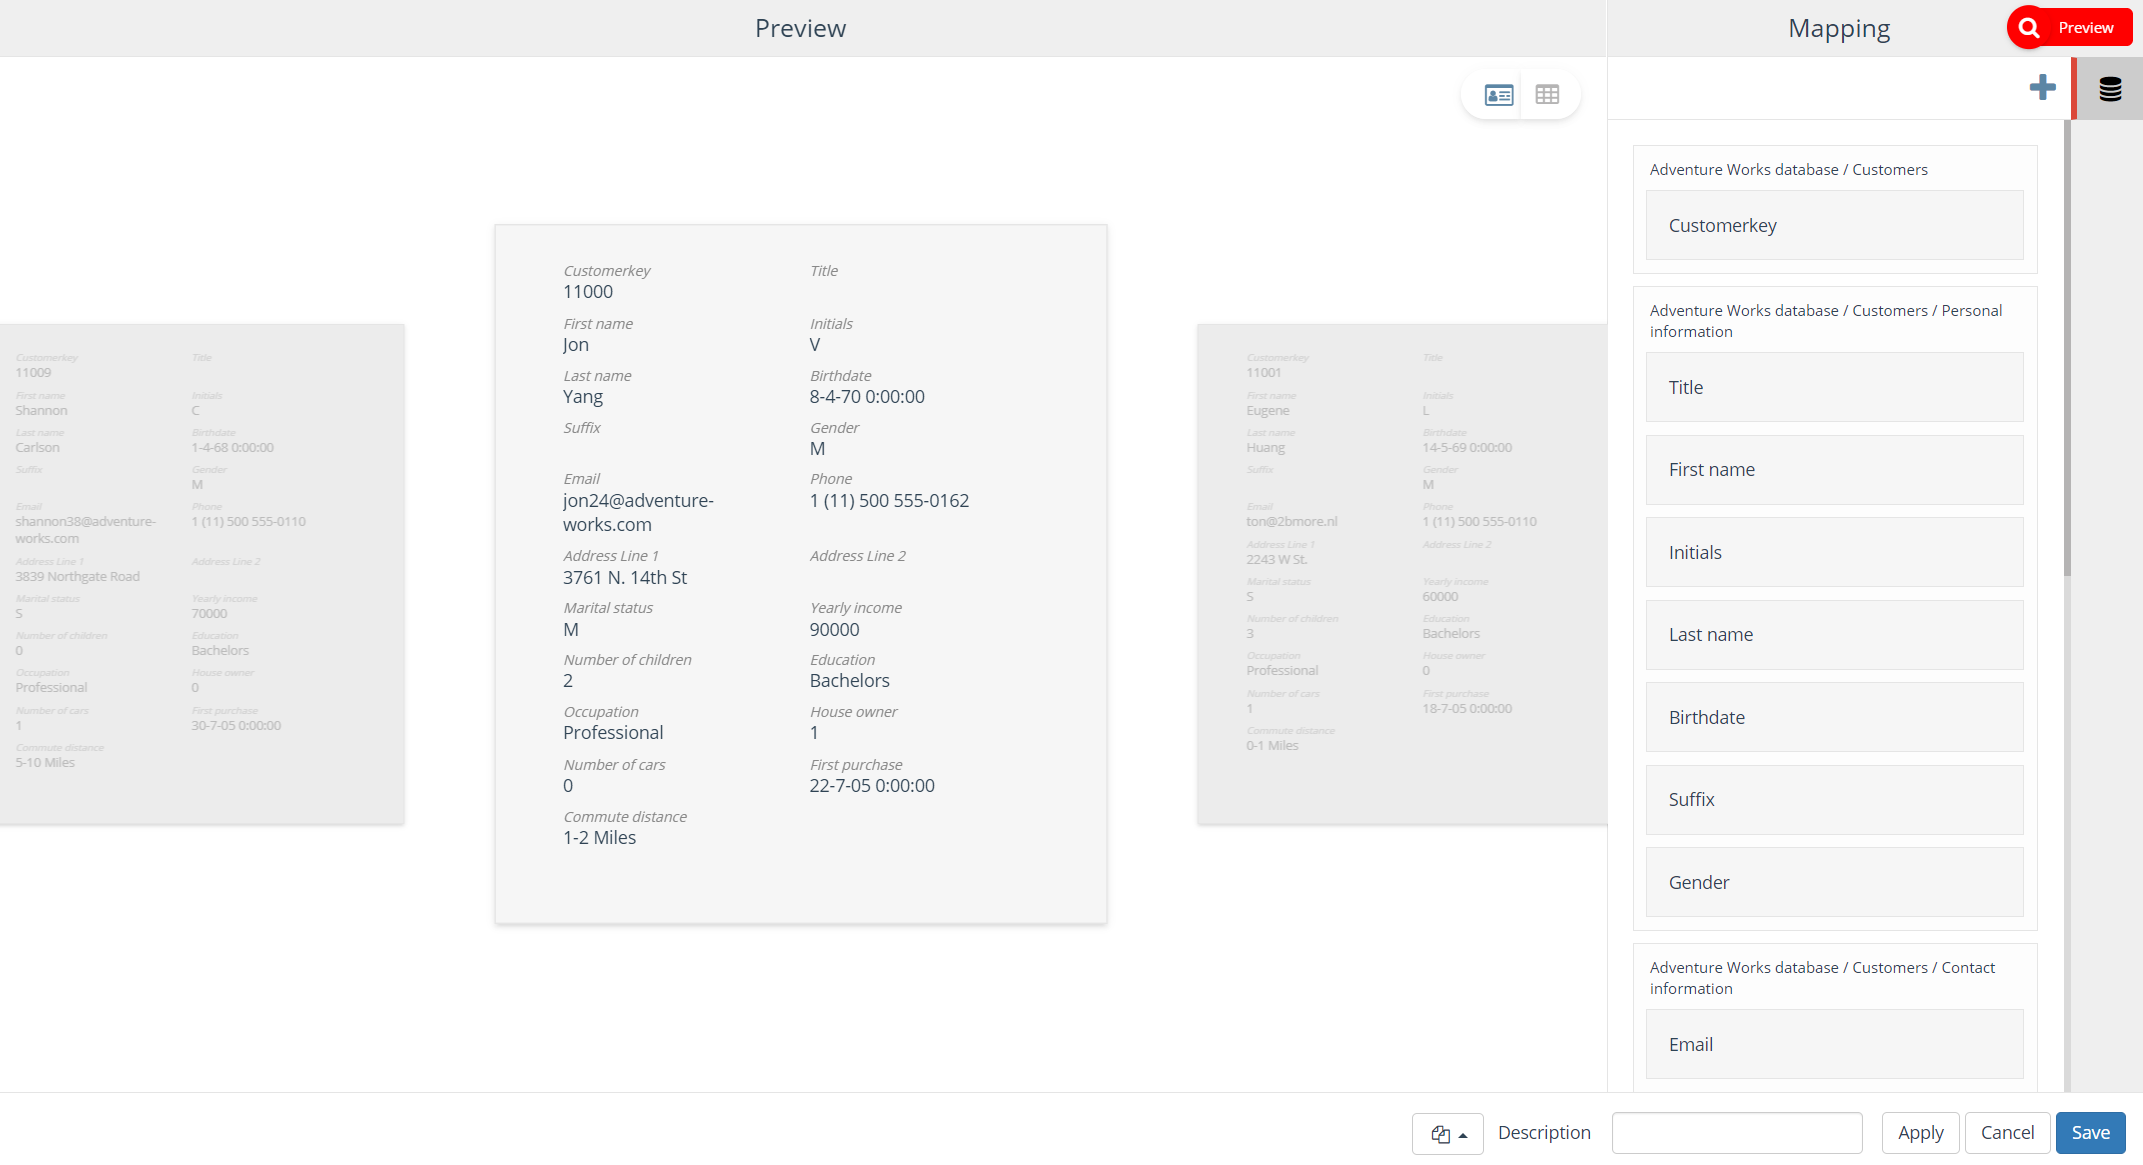
Task: Click the Occupation value Professional in center card
Action: [613, 733]
